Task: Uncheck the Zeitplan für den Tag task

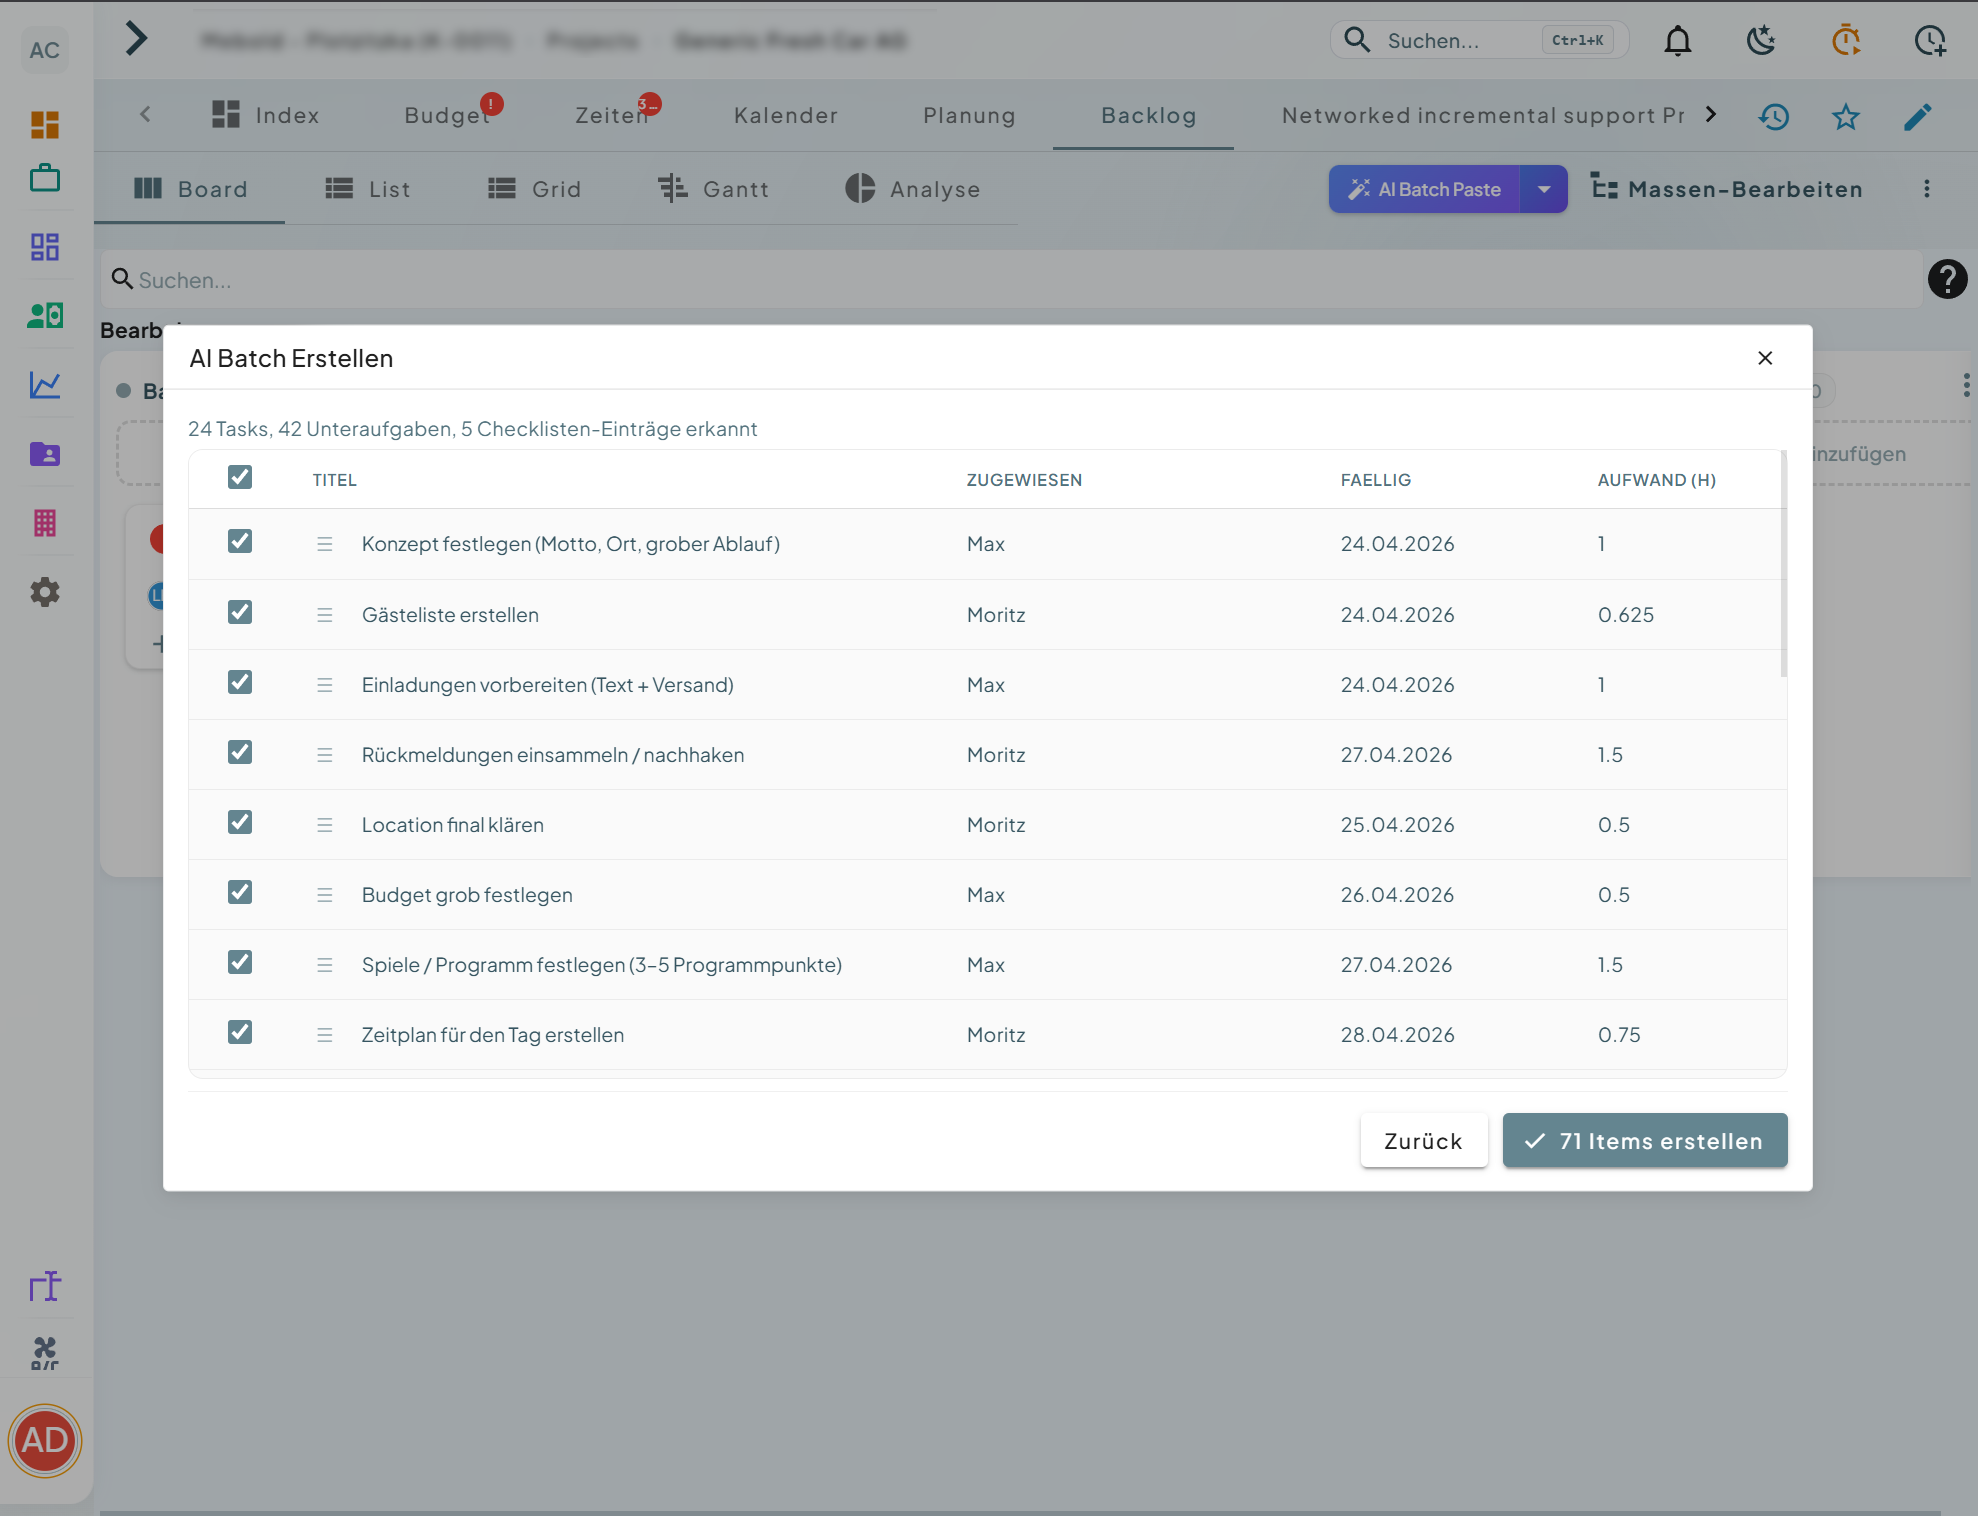Action: pyautogui.click(x=240, y=1032)
